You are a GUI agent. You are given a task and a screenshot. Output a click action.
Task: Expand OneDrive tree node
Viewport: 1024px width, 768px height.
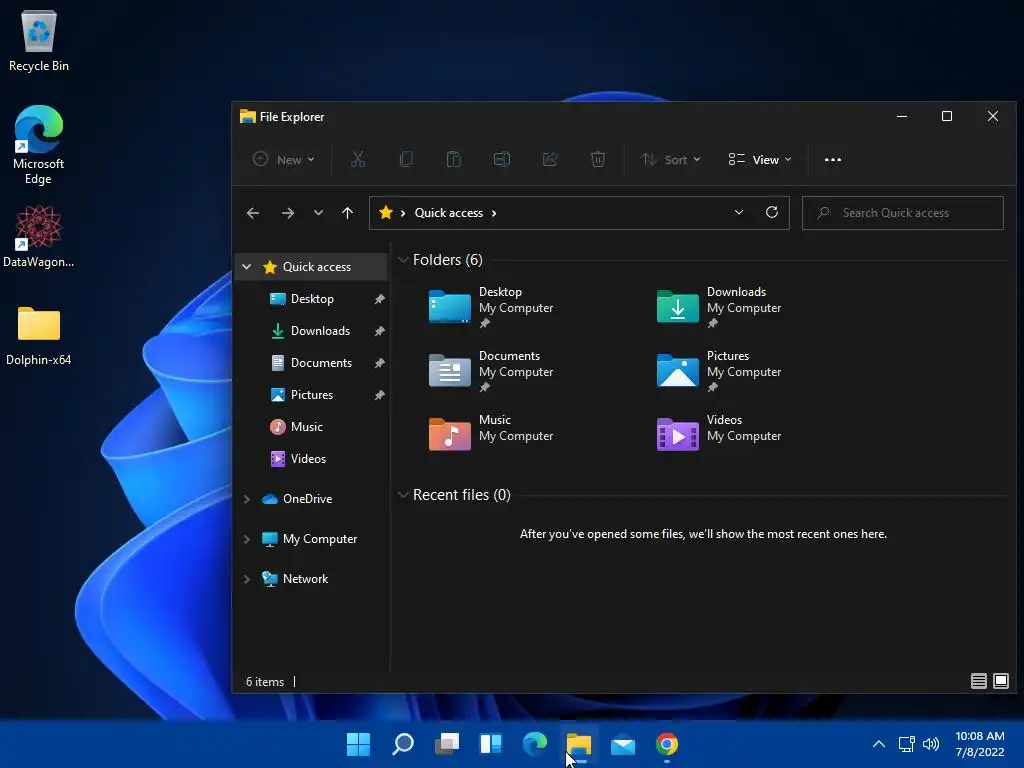[246, 499]
